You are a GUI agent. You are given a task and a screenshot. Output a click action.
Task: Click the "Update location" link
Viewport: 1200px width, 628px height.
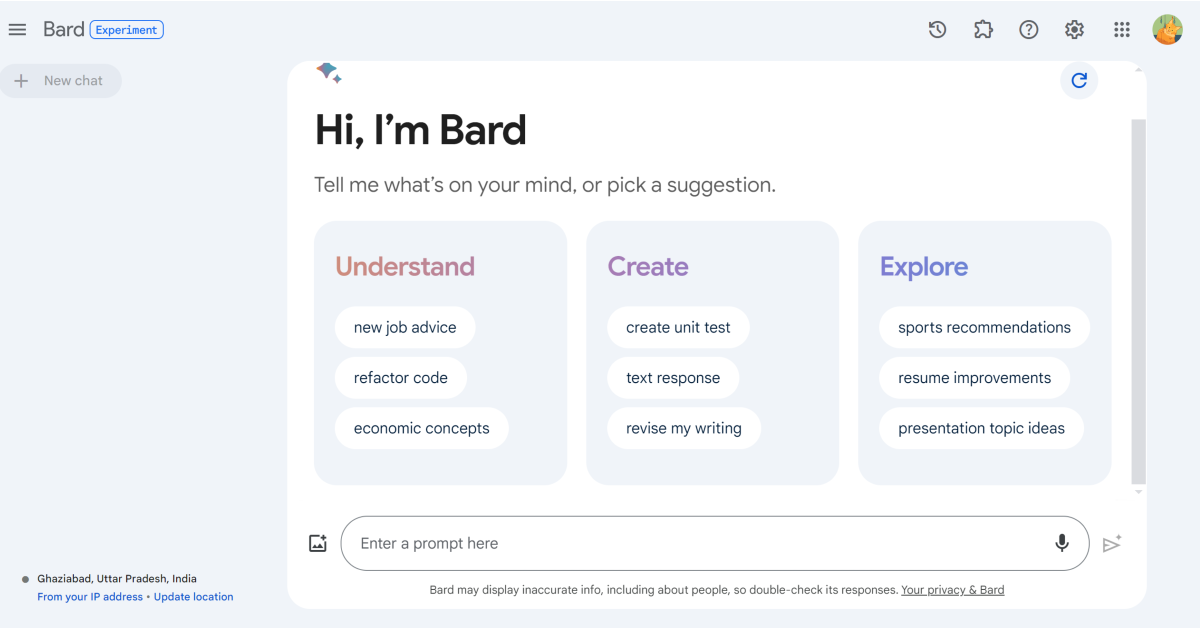193,597
